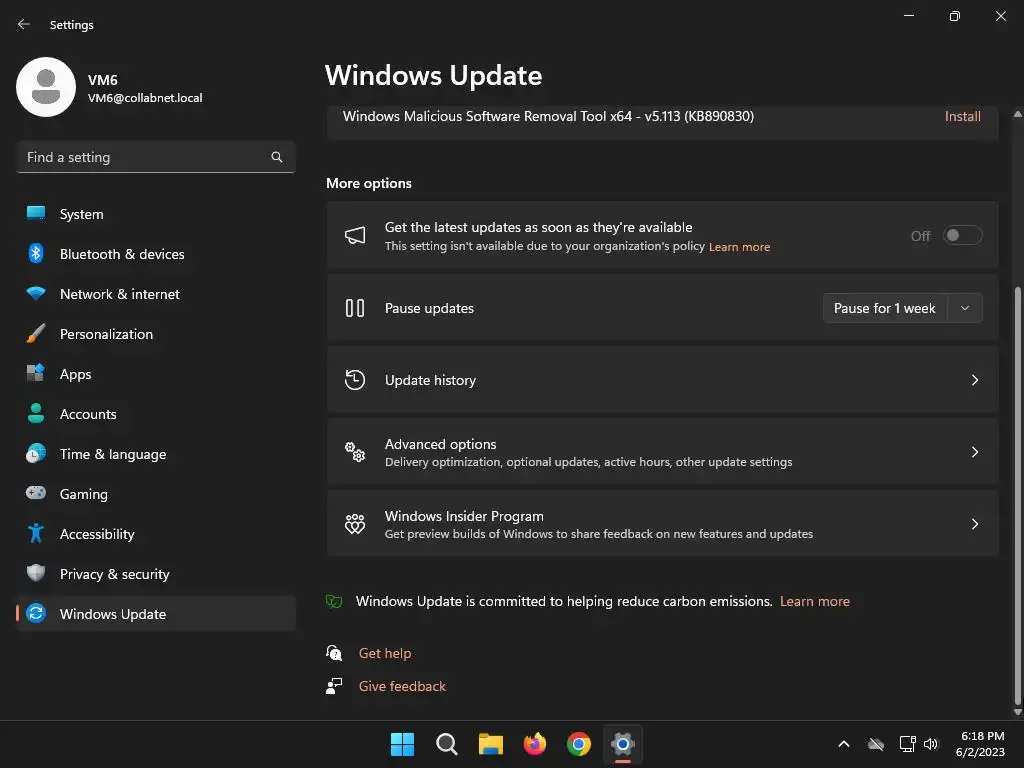Click the search magnifier in Find a setting
The image size is (1024, 768).
pyautogui.click(x=277, y=157)
